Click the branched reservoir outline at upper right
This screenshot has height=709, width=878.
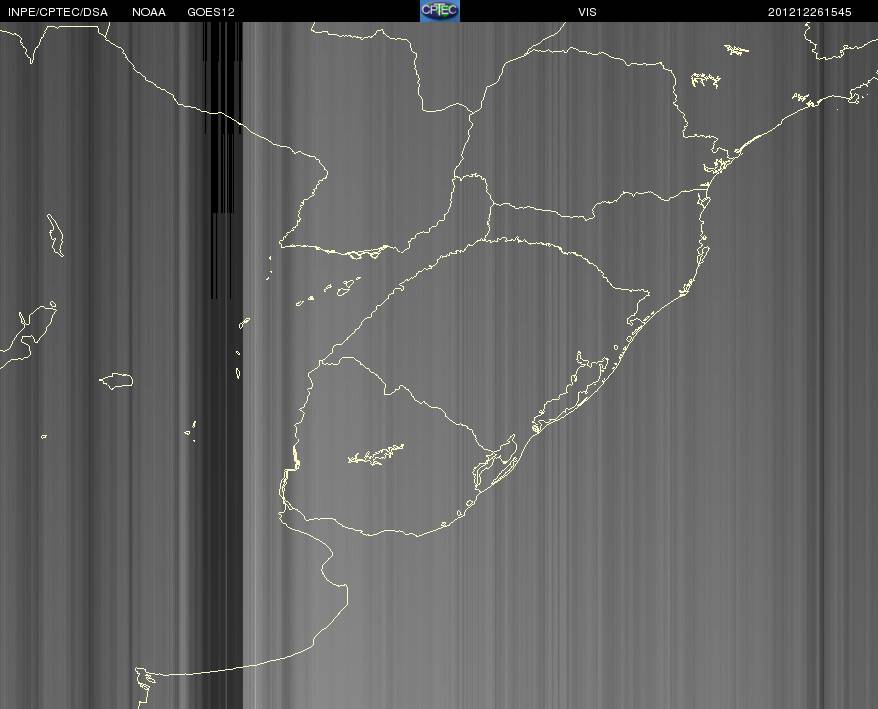(x=705, y=80)
